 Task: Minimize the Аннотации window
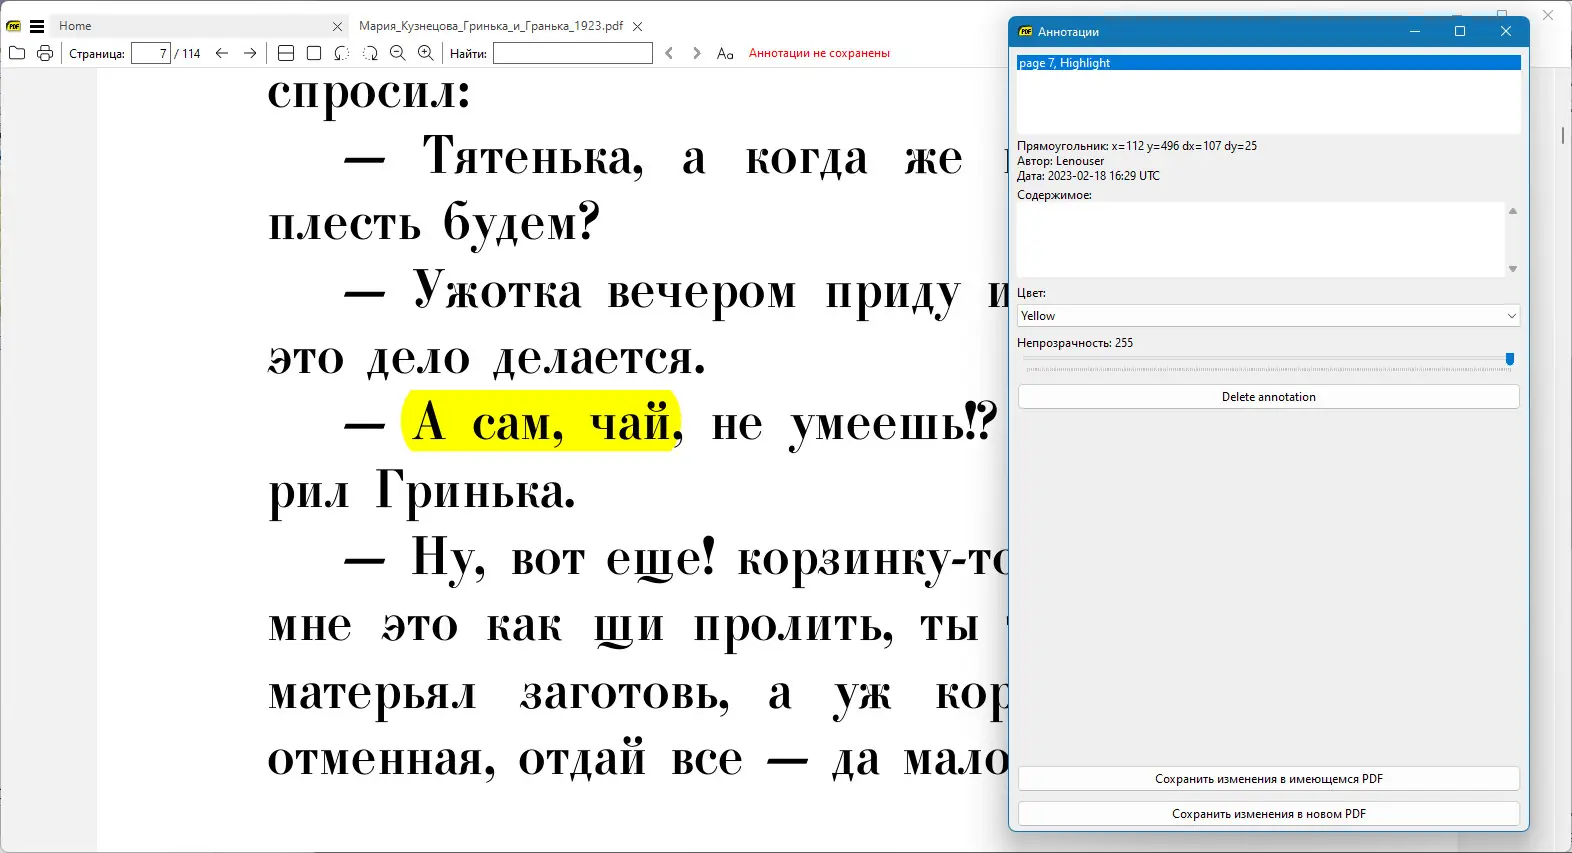1415,31
